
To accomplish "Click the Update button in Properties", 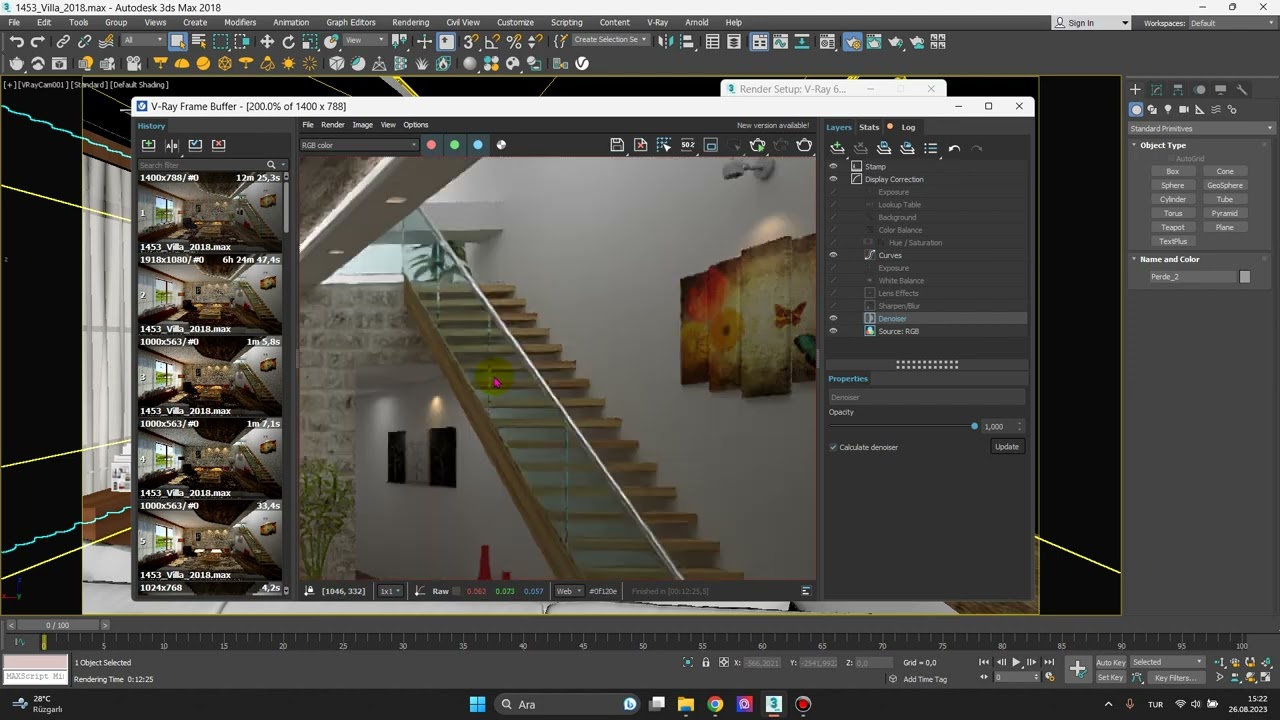I will click(1007, 447).
